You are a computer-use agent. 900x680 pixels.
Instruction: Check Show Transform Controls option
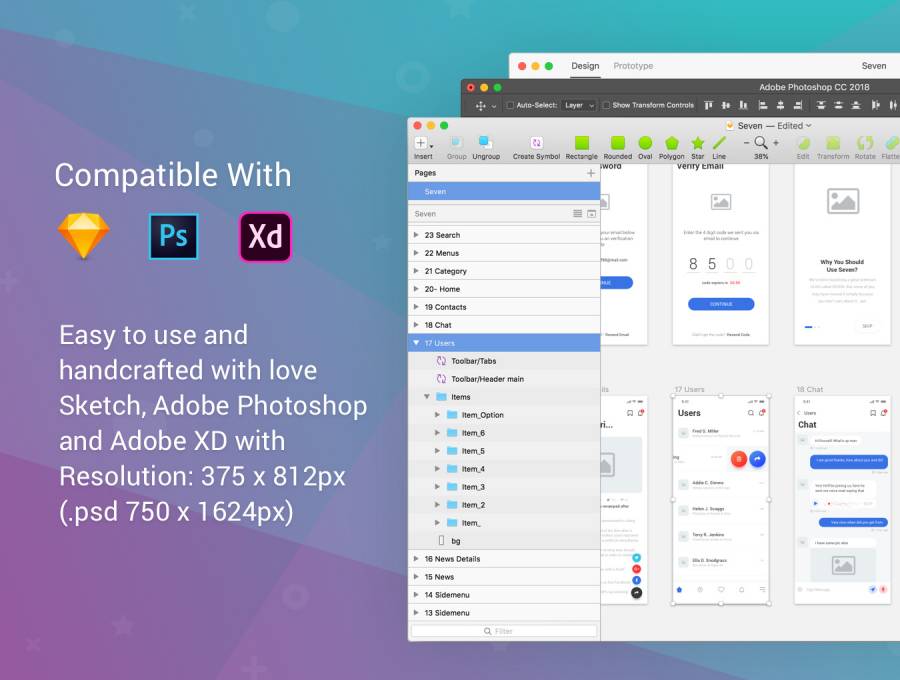(x=607, y=105)
